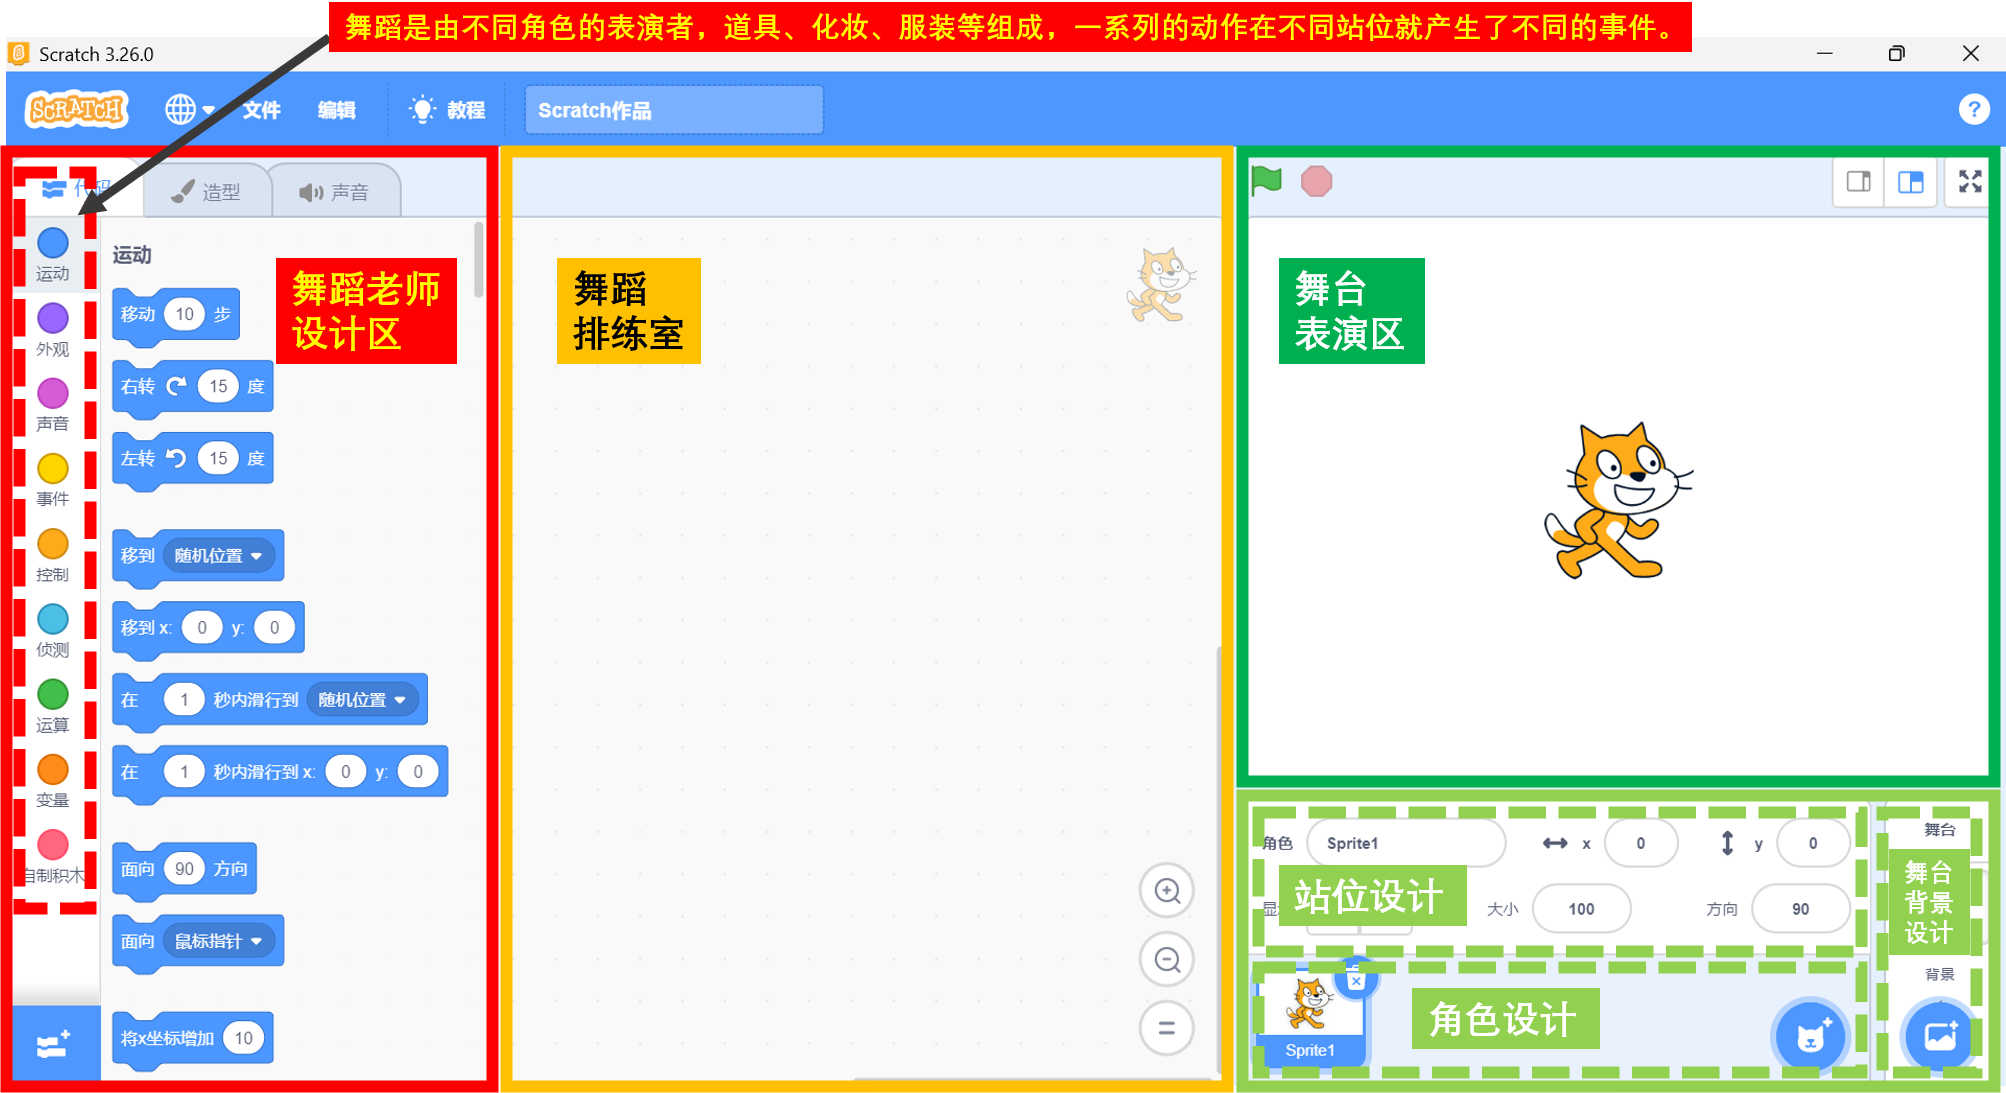Screen dimensions: 2006x1093
Task: Enter fullscreen stage mode
Action: [x=1969, y=181]
